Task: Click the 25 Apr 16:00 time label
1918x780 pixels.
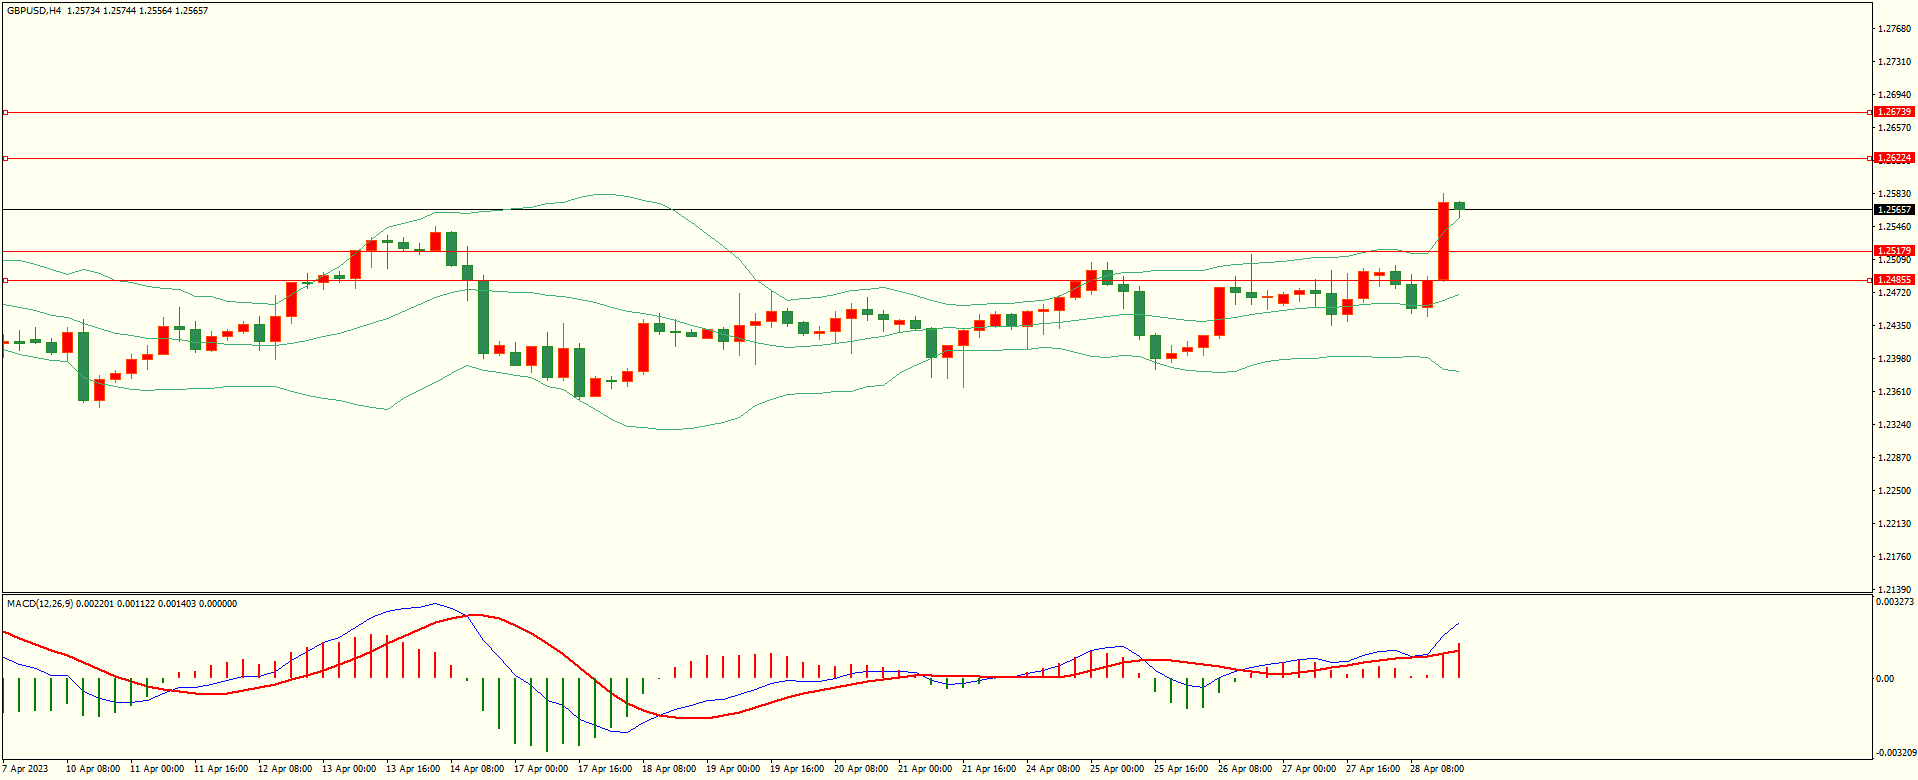Action: [x=1181, y=769]
